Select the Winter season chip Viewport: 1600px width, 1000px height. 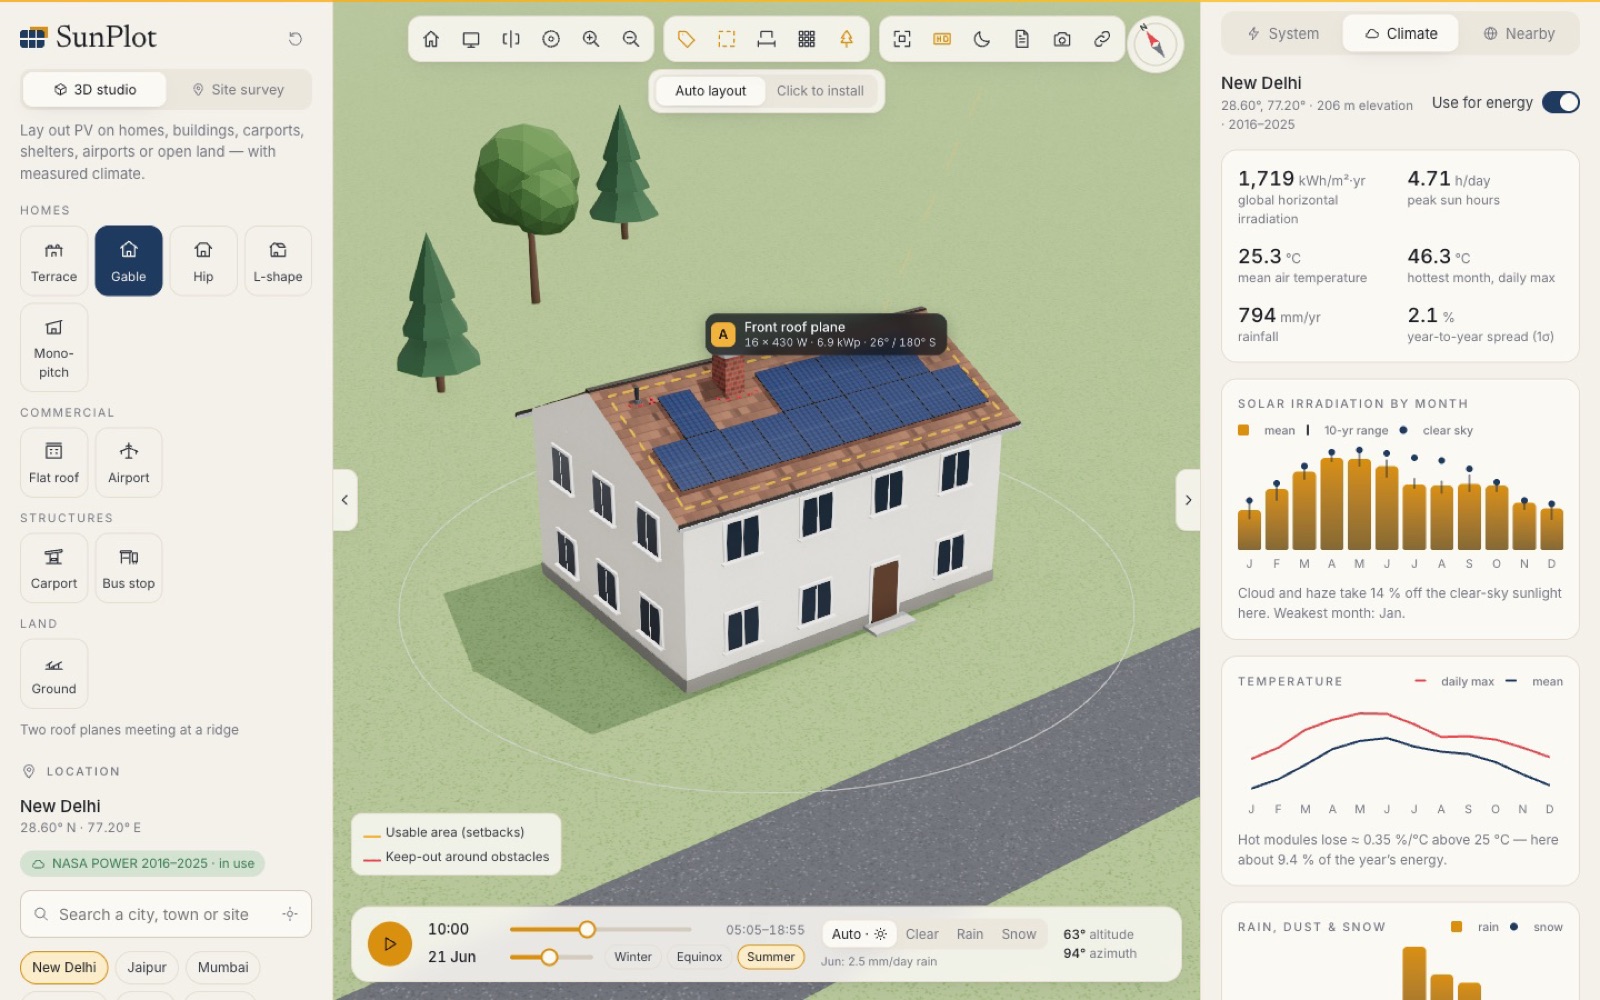633,957
